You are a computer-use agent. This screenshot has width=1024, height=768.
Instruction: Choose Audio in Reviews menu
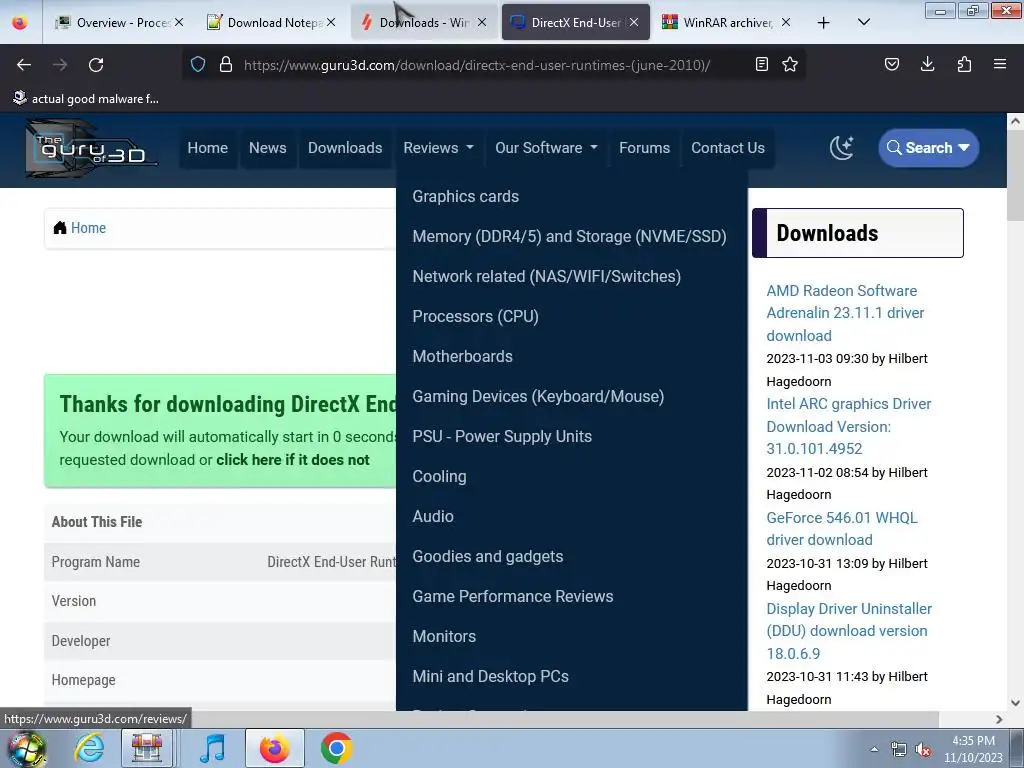pos(433,517)
